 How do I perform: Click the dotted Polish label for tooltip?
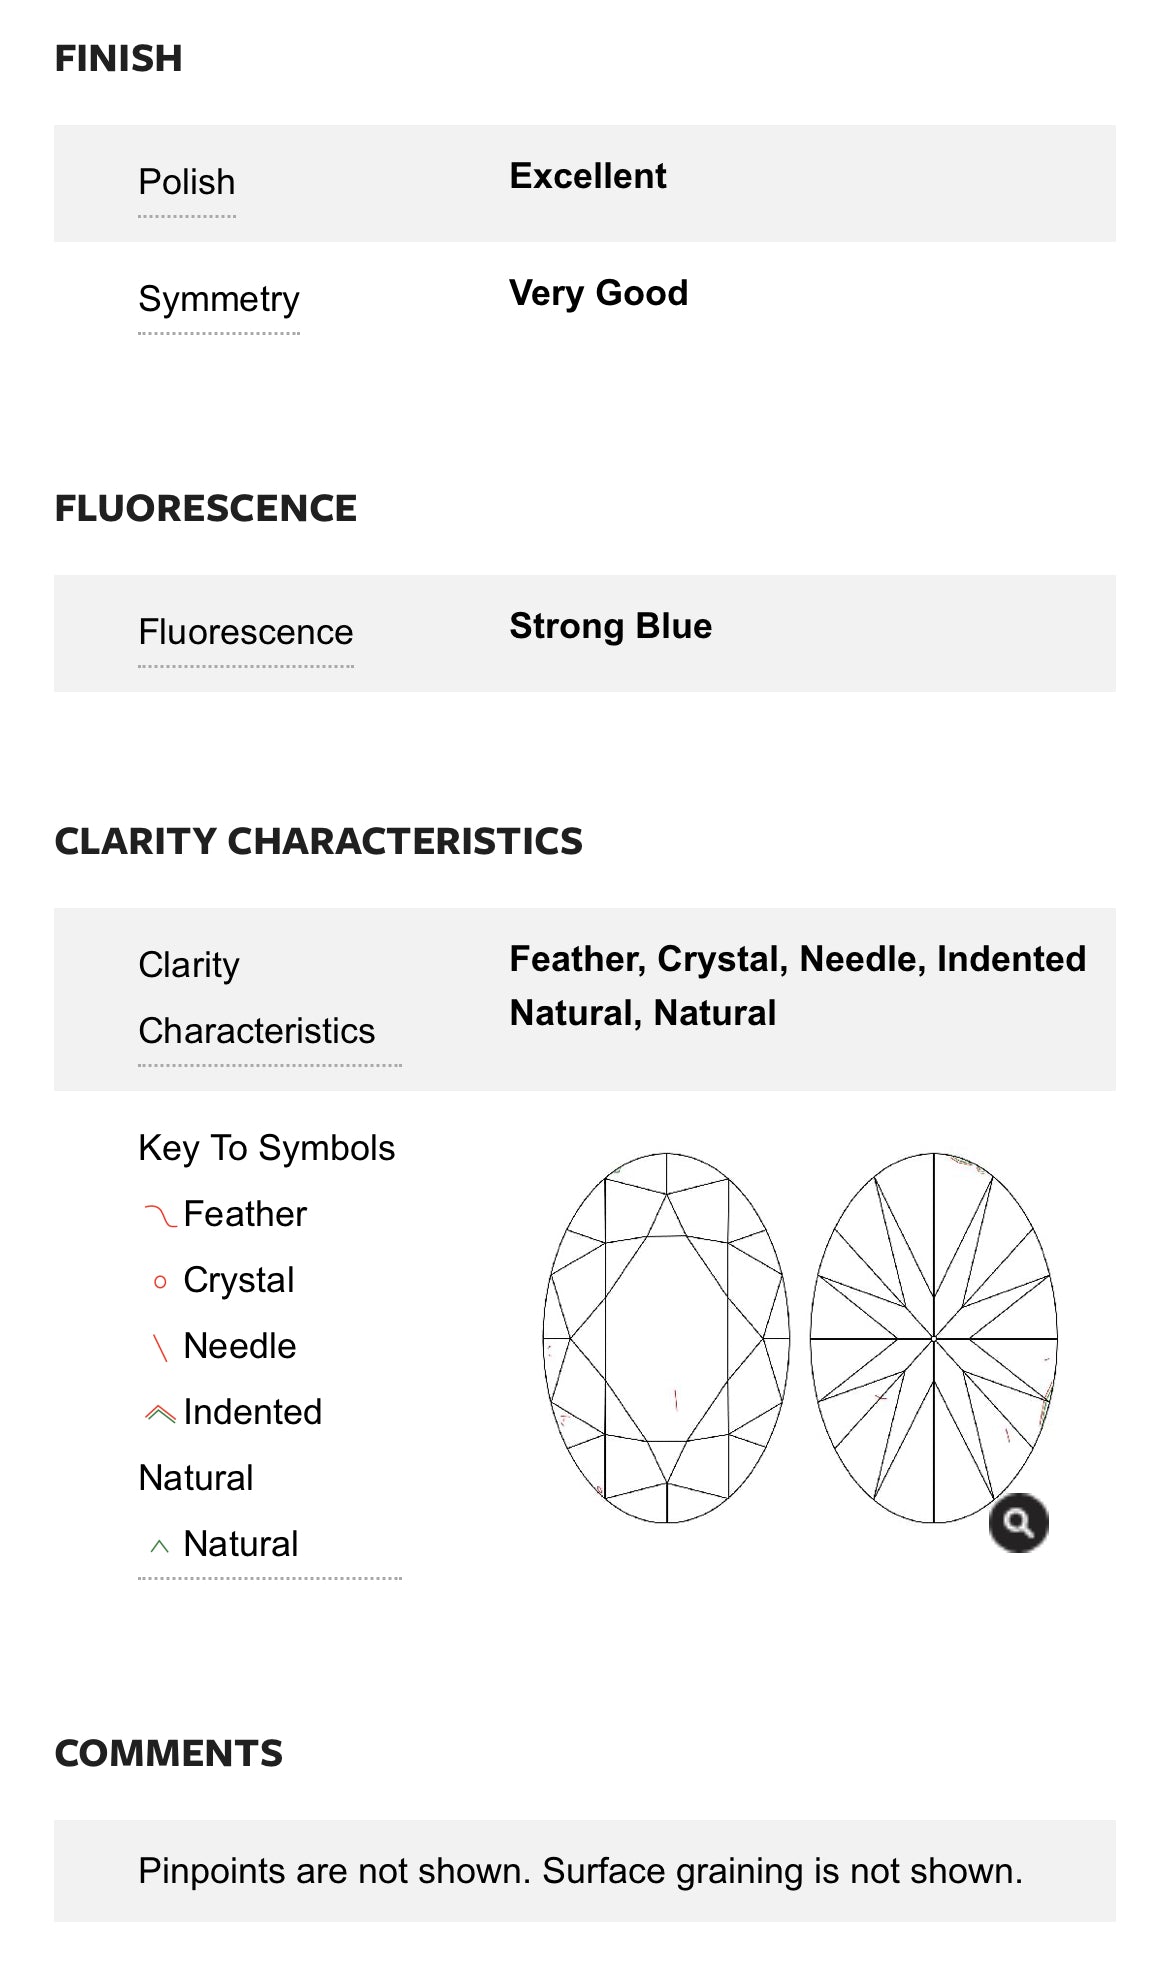(x=186, y=182)
